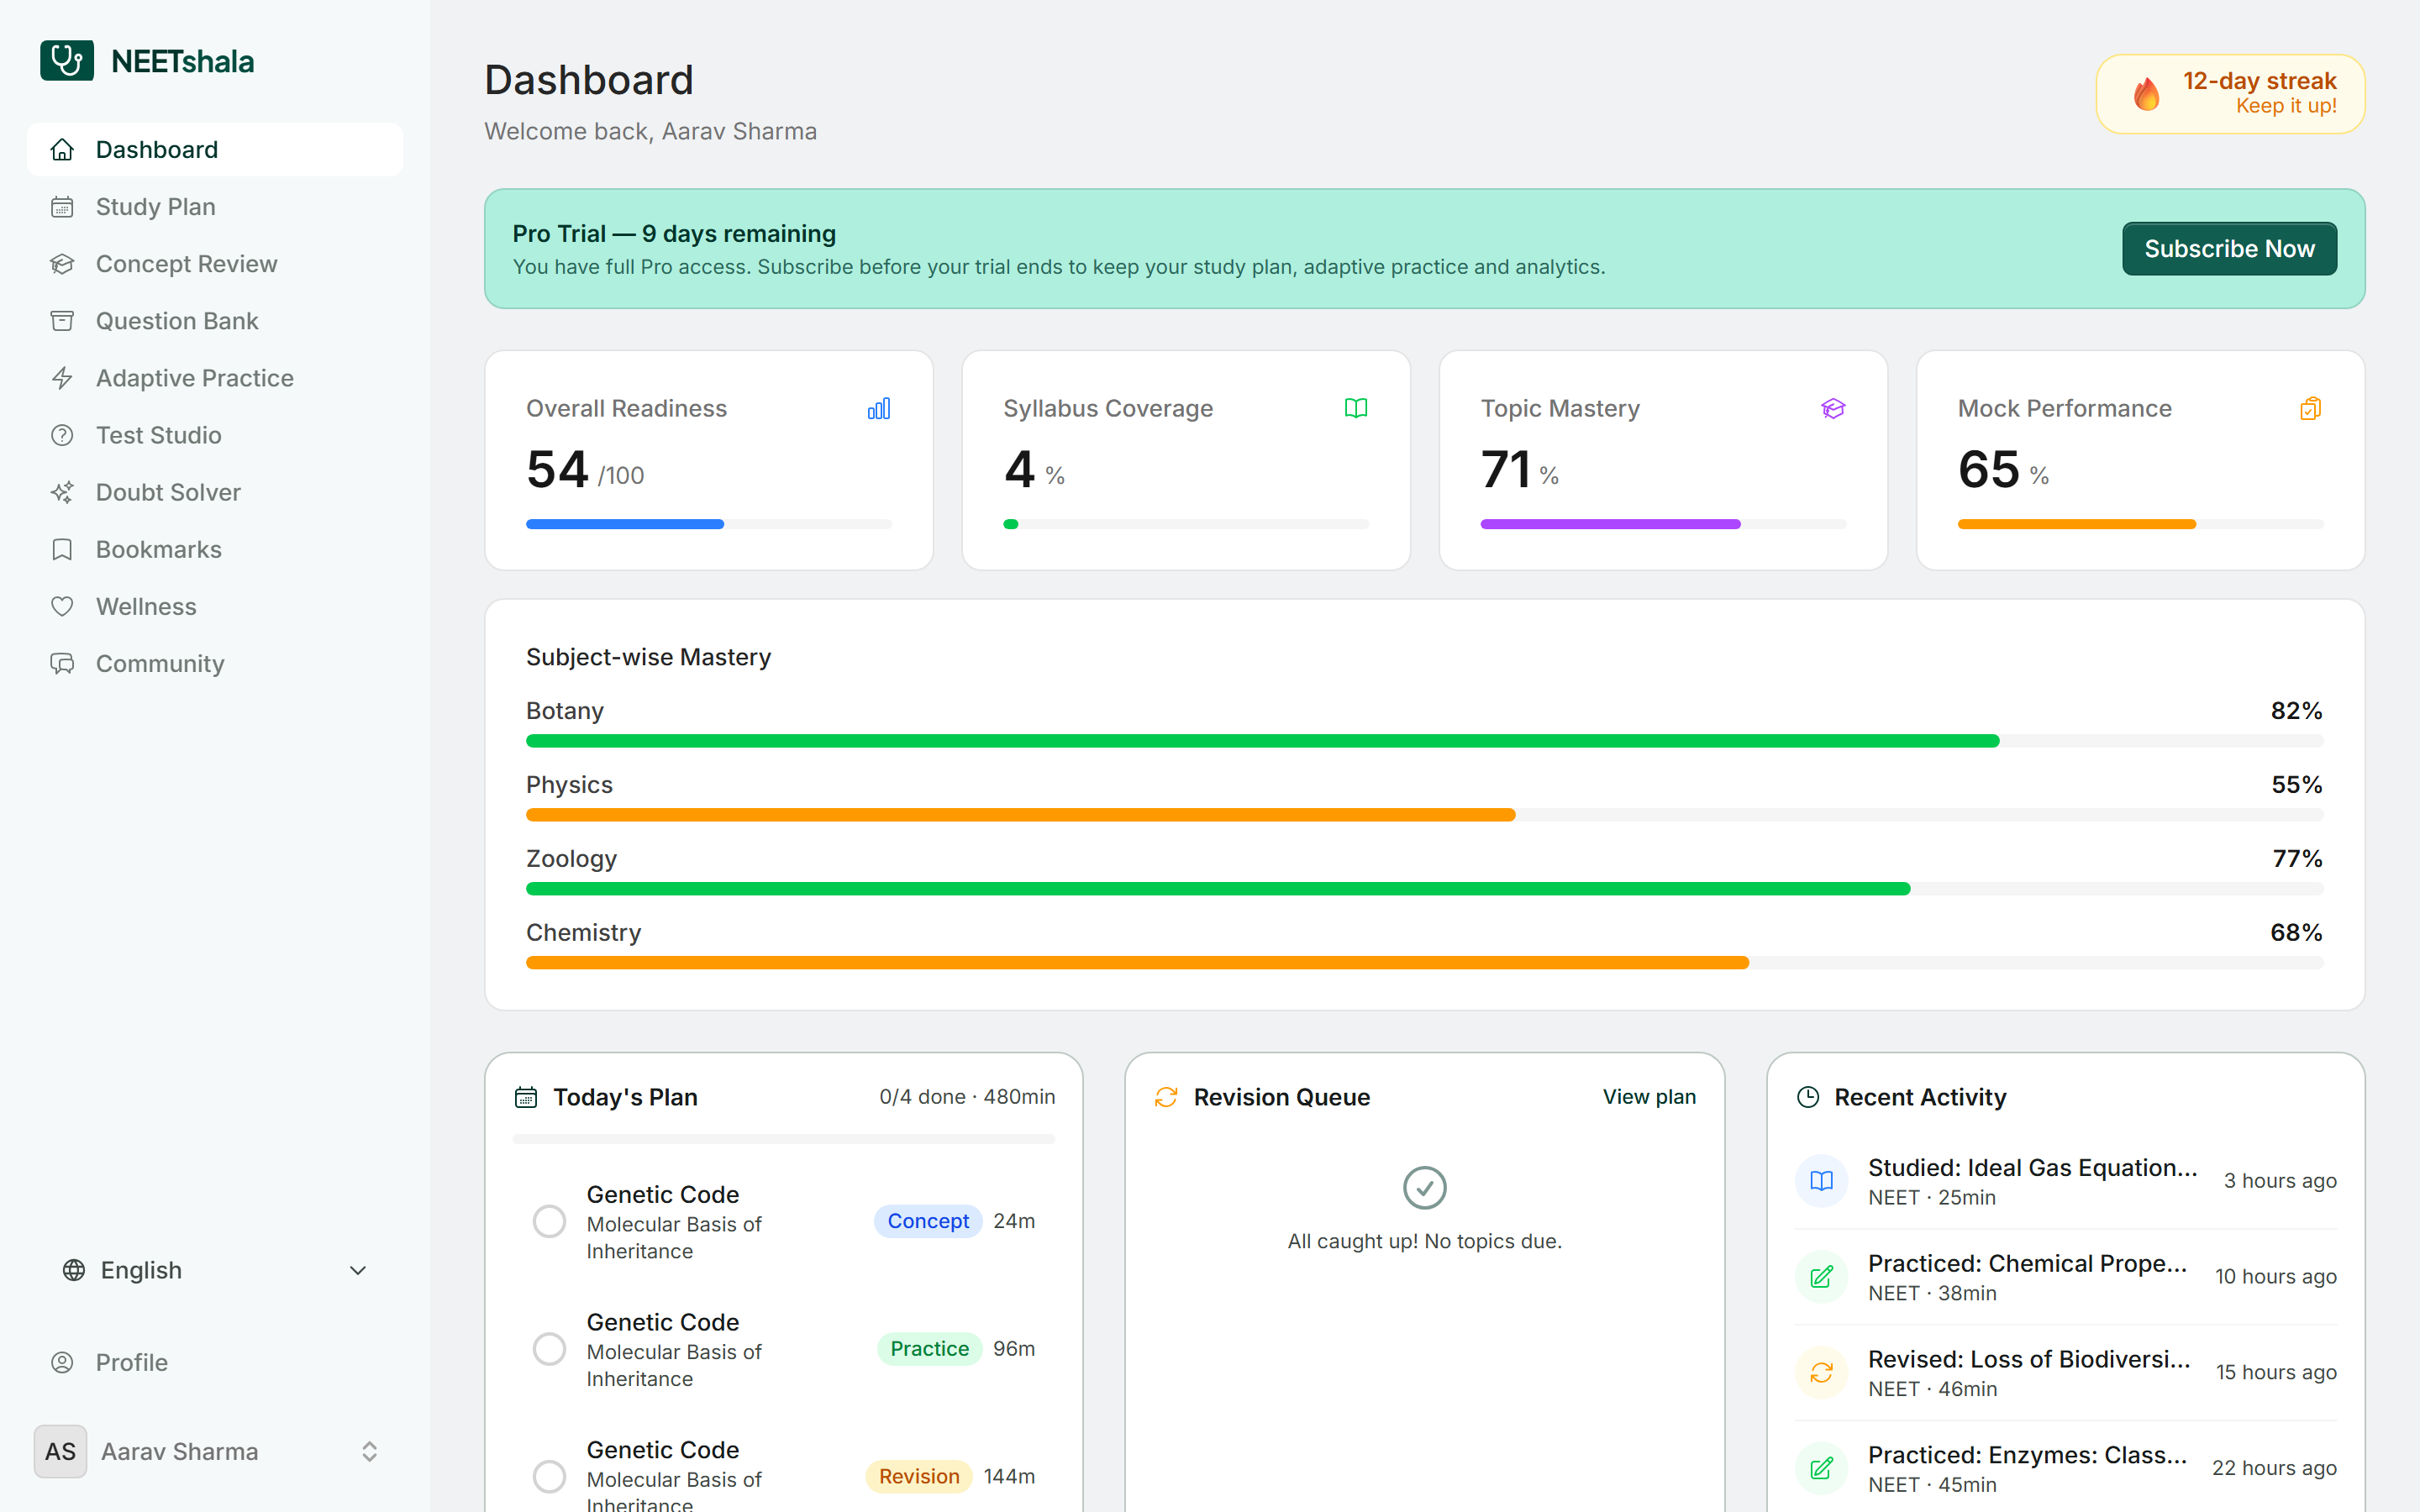The width and height of the screenshot is (2420, 1512).
Task: Click the Physics mastery progress bar
Action: click(1424, 815)
